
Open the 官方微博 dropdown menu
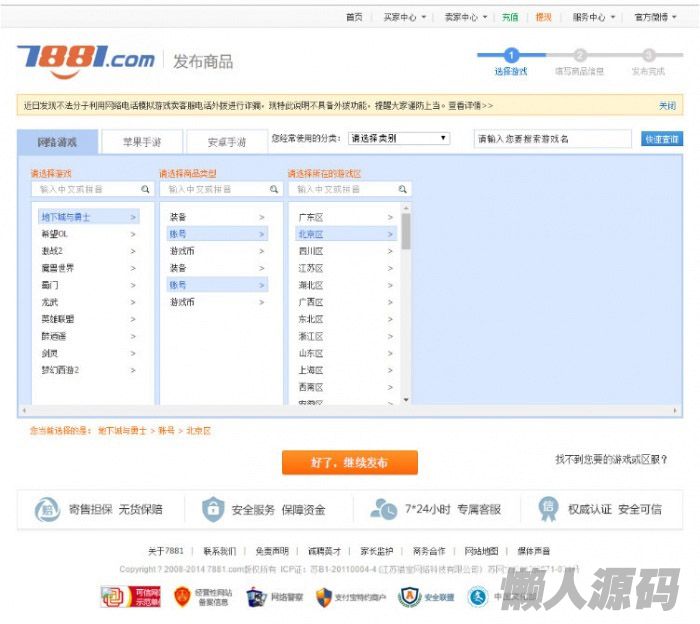[656, 17]
